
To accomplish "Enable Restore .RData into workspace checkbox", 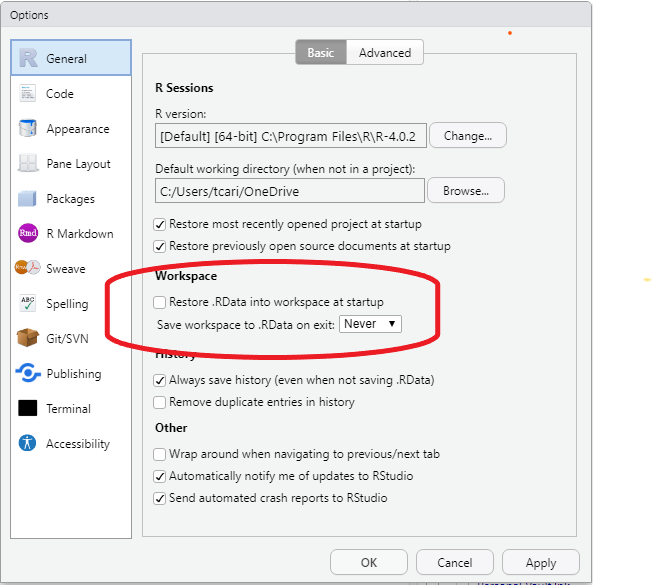I will point(160,302).
